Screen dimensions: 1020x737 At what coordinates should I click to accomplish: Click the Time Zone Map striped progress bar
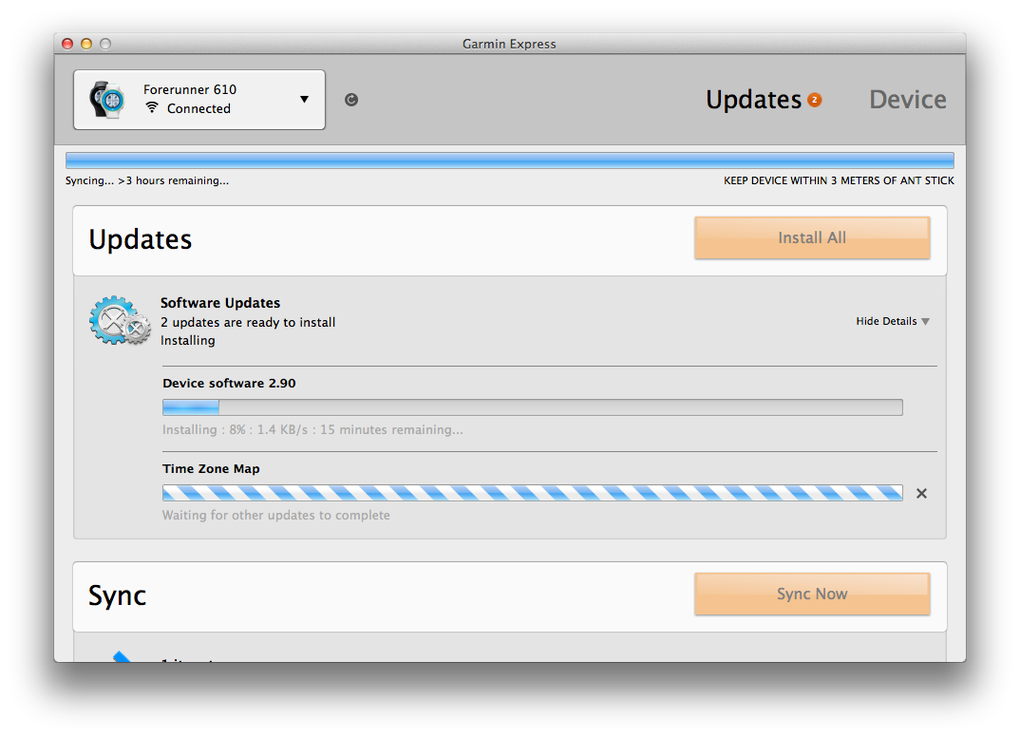click(x=532, y=493)
